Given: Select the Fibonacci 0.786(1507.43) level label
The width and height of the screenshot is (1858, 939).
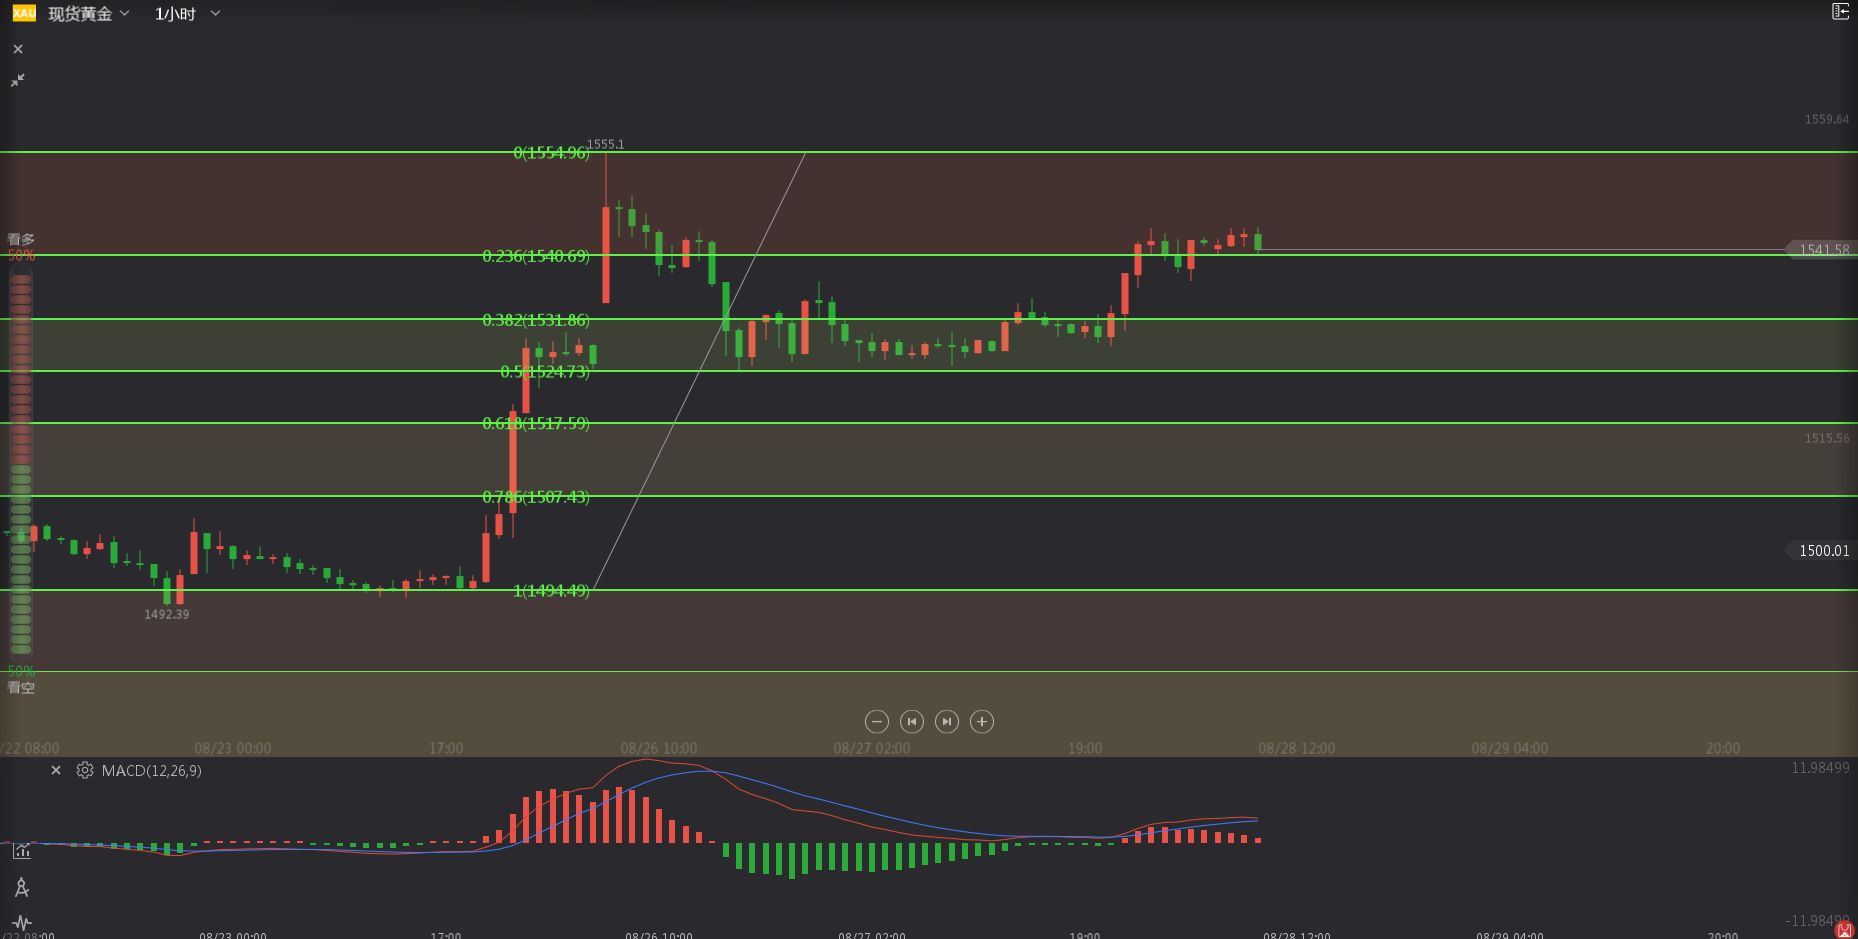Looking at the screenshot, I should (x=536, y=497).
